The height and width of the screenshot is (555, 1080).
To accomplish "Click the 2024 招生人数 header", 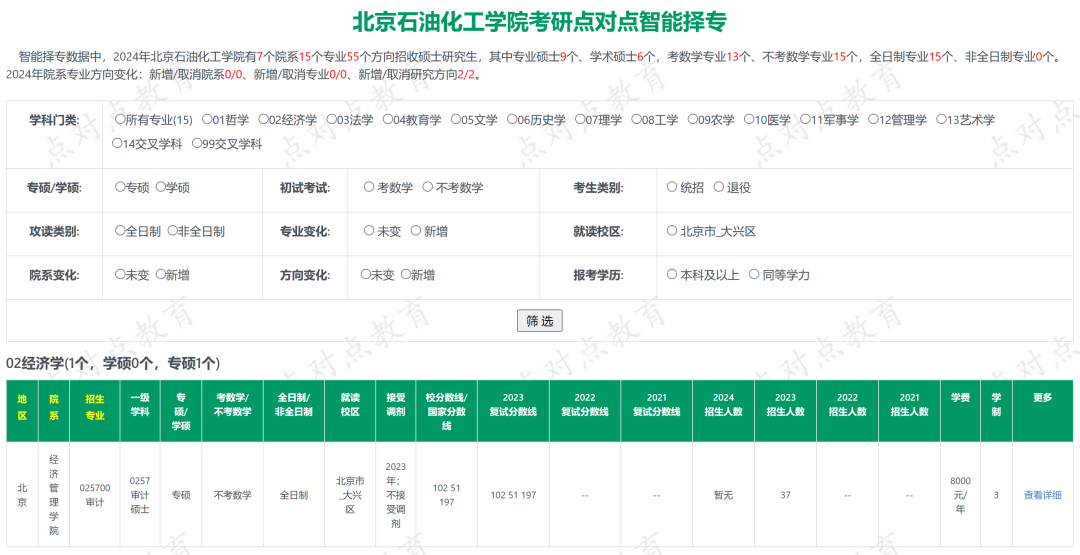I will [x=723, y=411].
